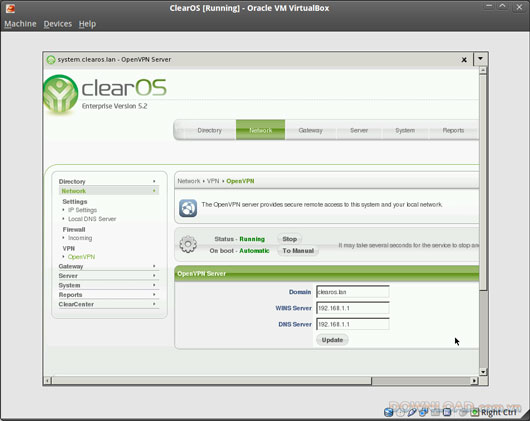Image resolution: width=530 pixels, height=421 pixels.
Task: Click the vertical scrollbar thumb
Action: (483, 182)
